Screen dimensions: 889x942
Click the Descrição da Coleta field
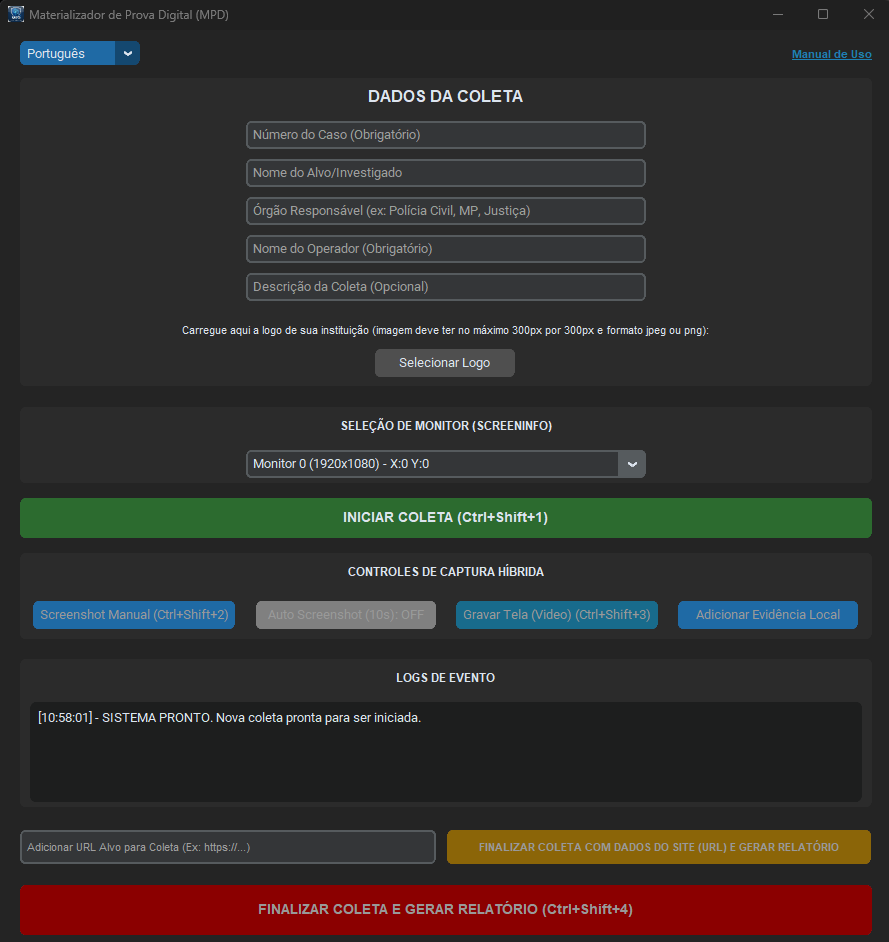(x=445, y=287)
